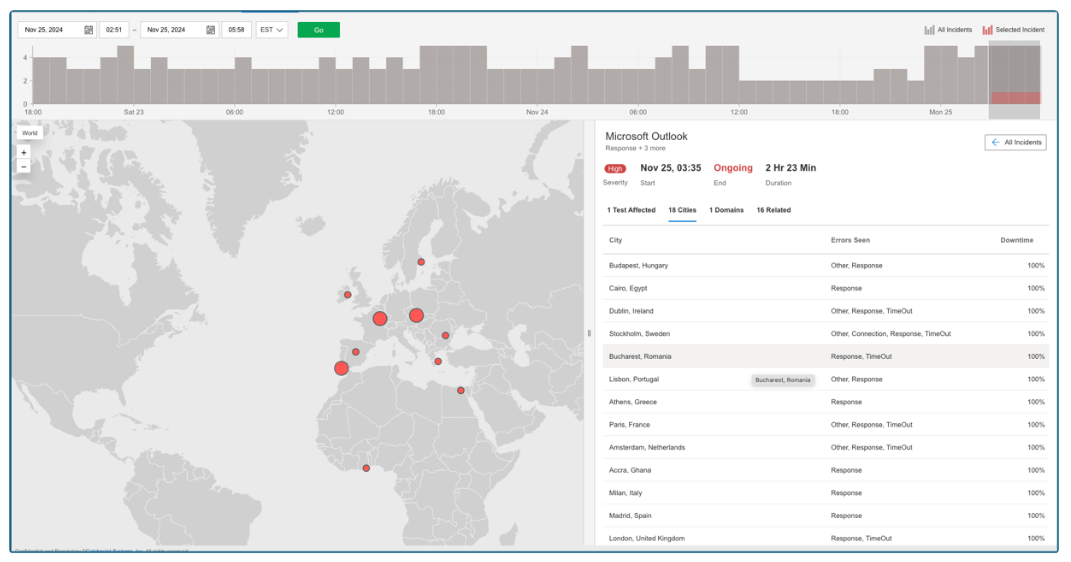
Task: Click the Bucharest marker on the map
Action: (445, 335)
